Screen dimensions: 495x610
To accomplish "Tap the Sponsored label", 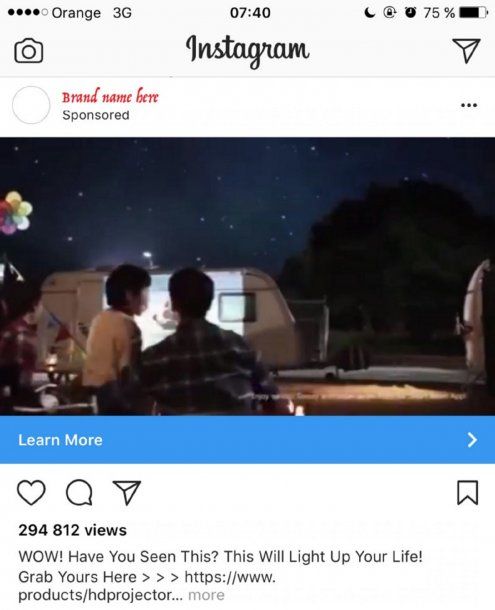I will coord(96,115).
